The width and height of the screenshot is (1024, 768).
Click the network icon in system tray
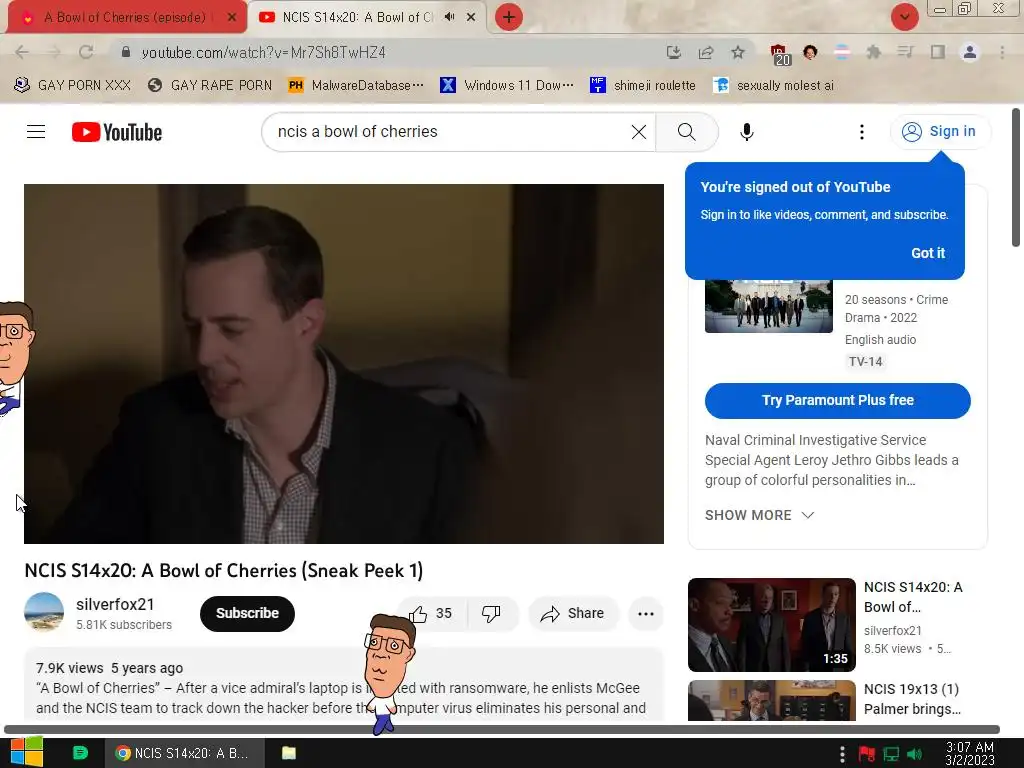click(891, 754)
